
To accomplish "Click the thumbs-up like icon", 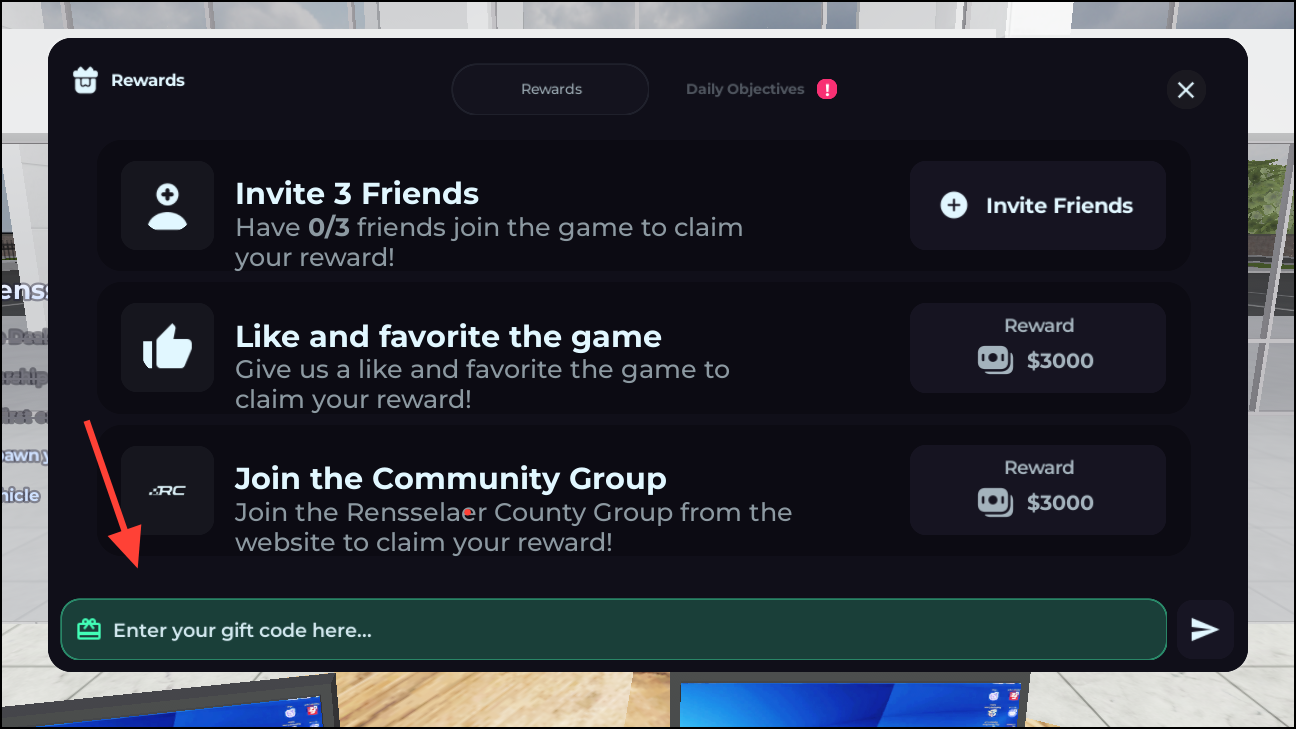I will click(167, 348).
